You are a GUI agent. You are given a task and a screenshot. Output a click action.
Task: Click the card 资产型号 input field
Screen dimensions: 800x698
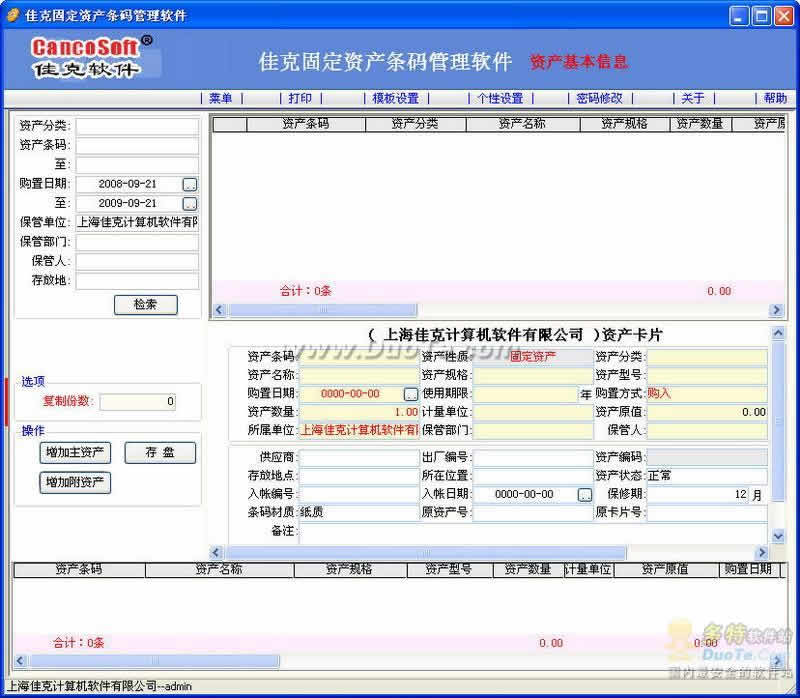point(707,375)
